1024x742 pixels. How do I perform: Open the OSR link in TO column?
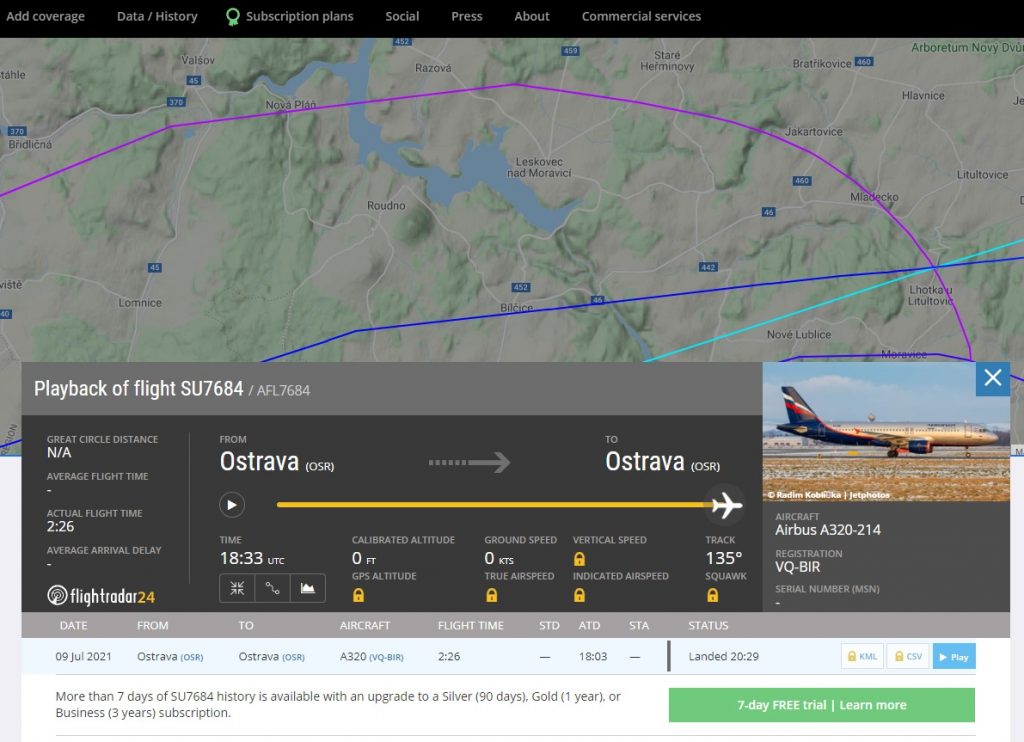click(x=293, y=657)
